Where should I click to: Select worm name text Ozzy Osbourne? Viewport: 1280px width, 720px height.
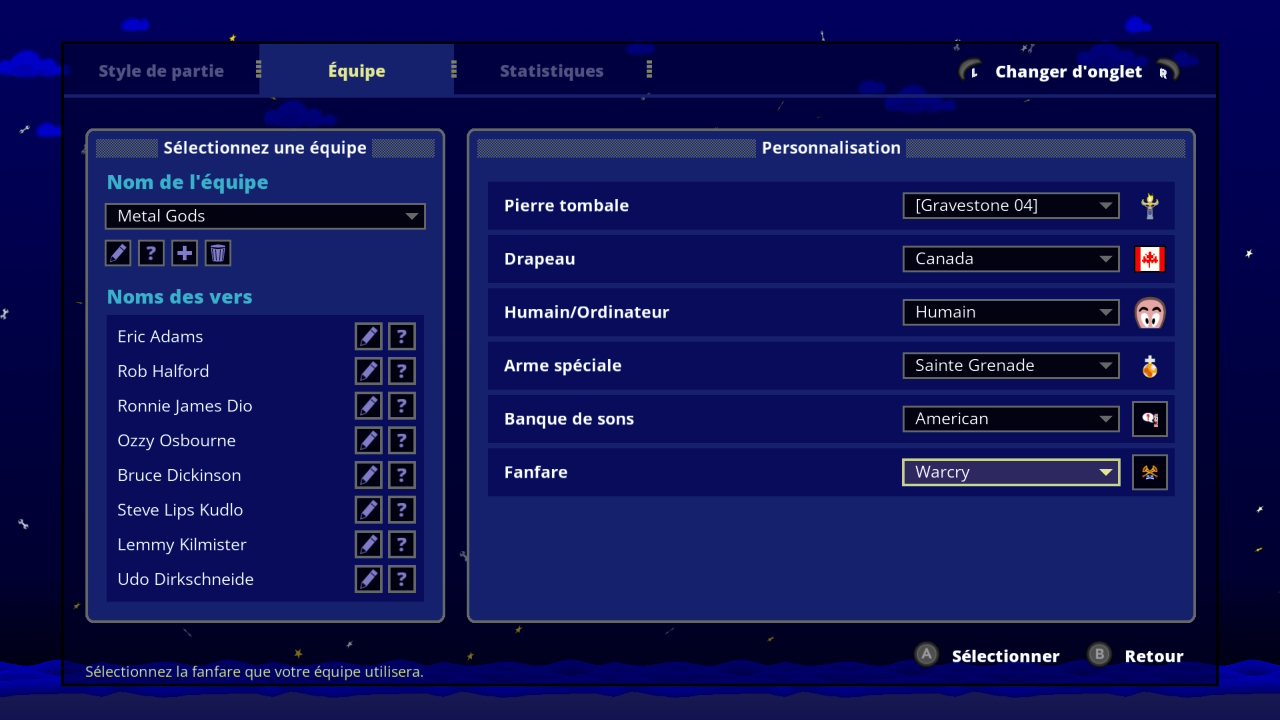175,440
